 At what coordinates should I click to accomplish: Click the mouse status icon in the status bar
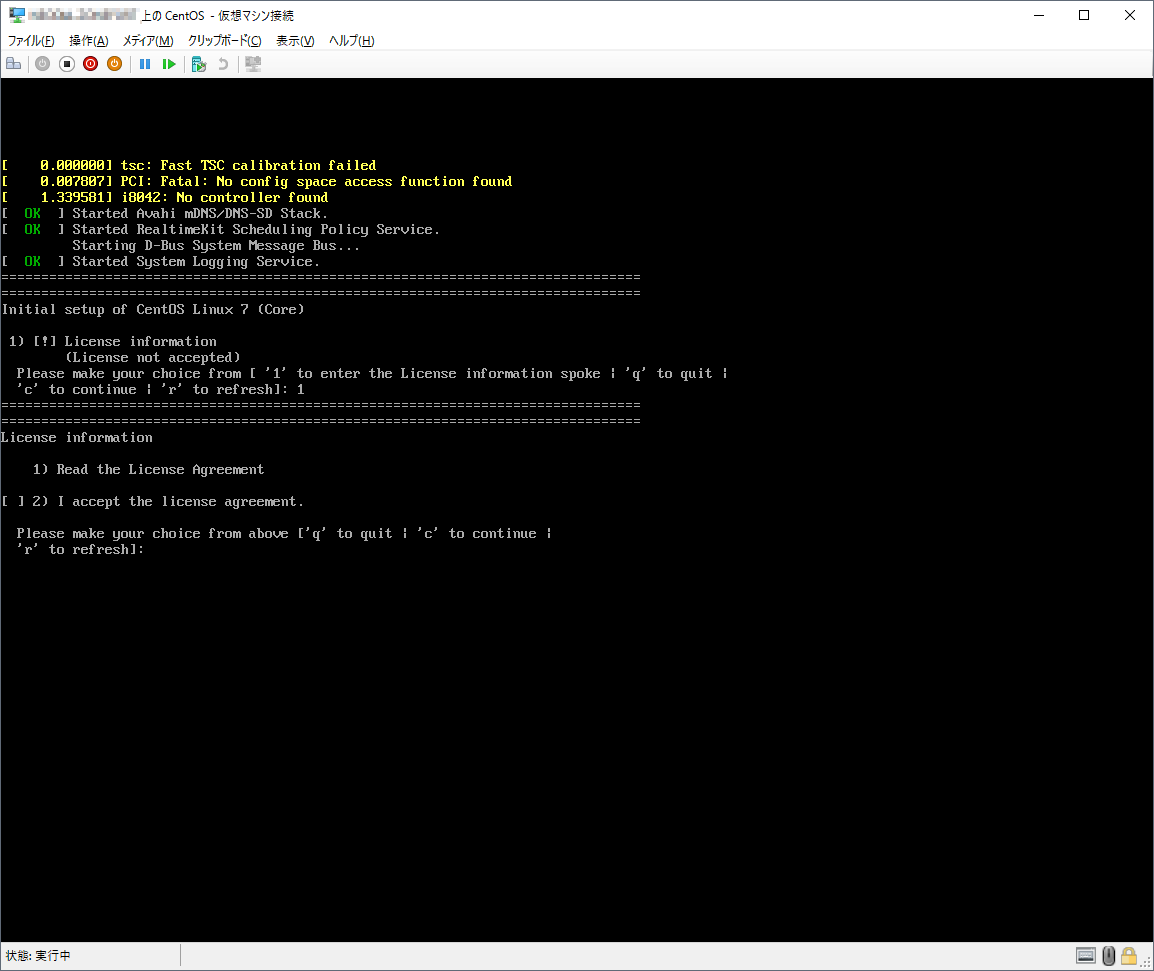1108,956
